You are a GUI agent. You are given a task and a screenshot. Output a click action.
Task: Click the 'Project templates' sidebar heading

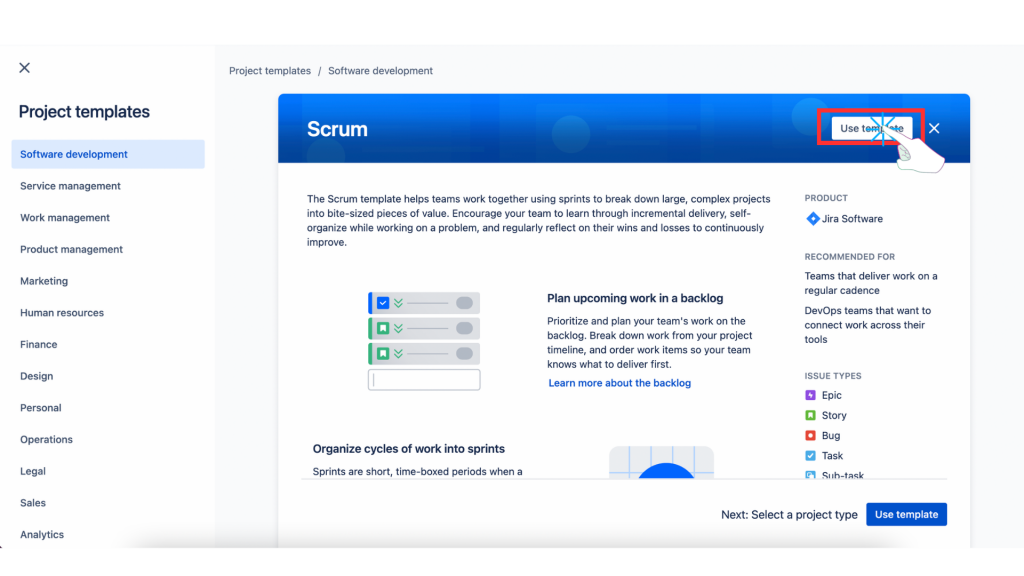coord(84,112)
